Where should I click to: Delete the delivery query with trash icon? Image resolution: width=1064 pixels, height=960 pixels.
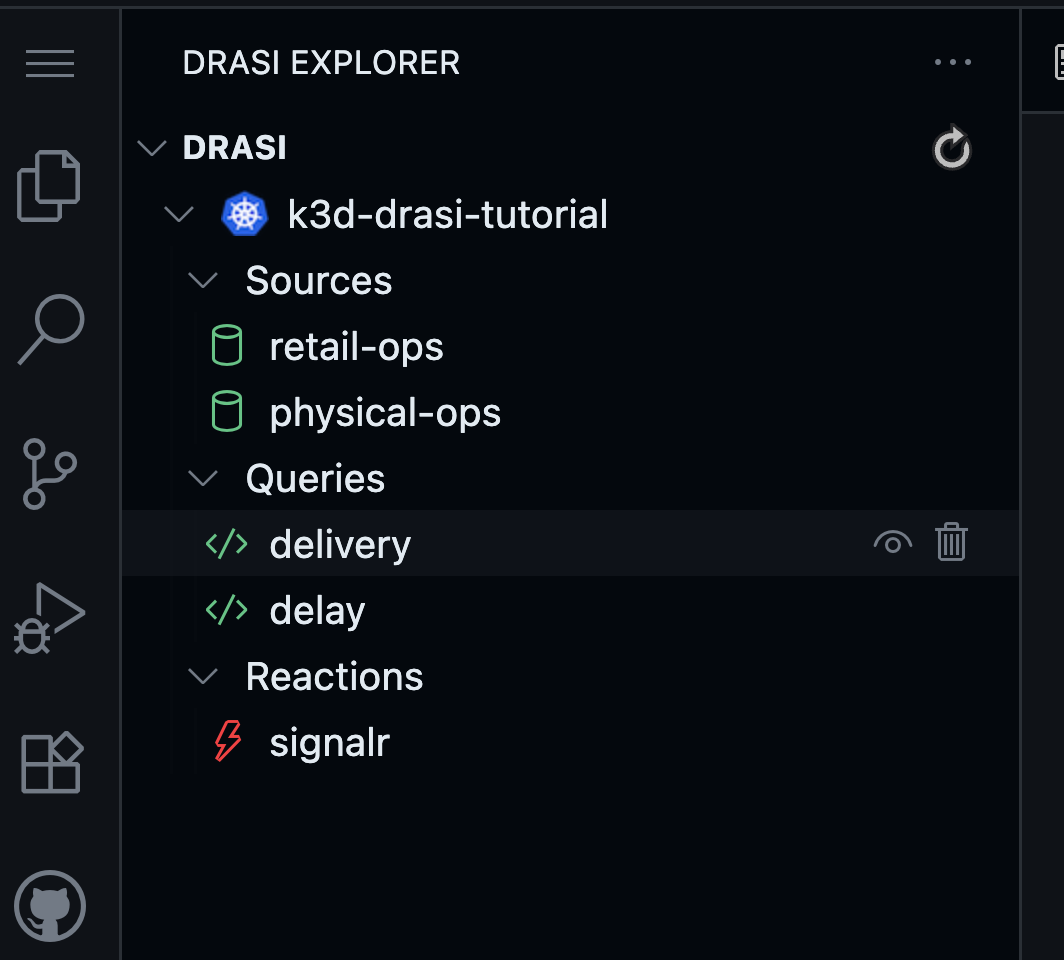pos(951,543)
